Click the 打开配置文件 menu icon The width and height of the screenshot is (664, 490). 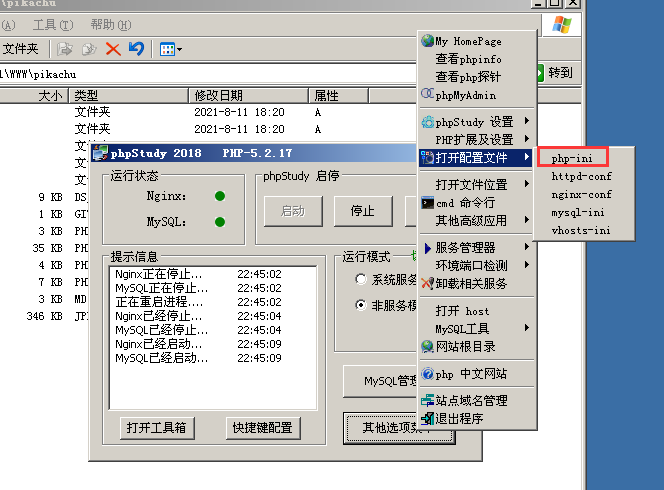point(428,158)
